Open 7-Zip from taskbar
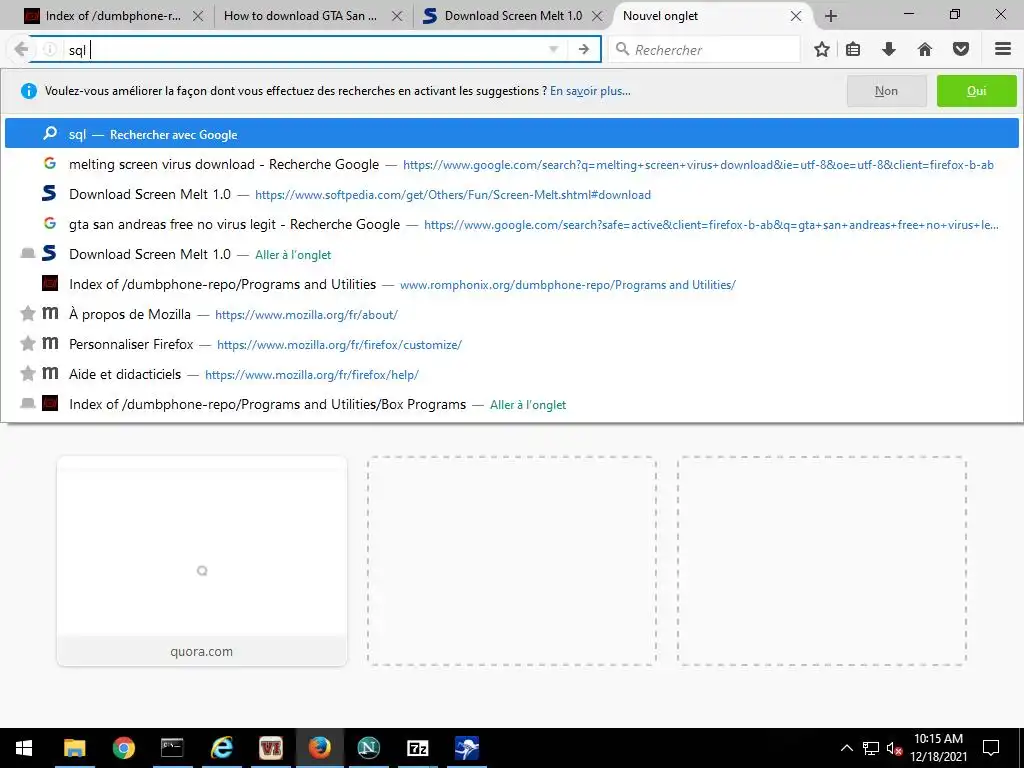1024x768 pixels. (417, 748)
